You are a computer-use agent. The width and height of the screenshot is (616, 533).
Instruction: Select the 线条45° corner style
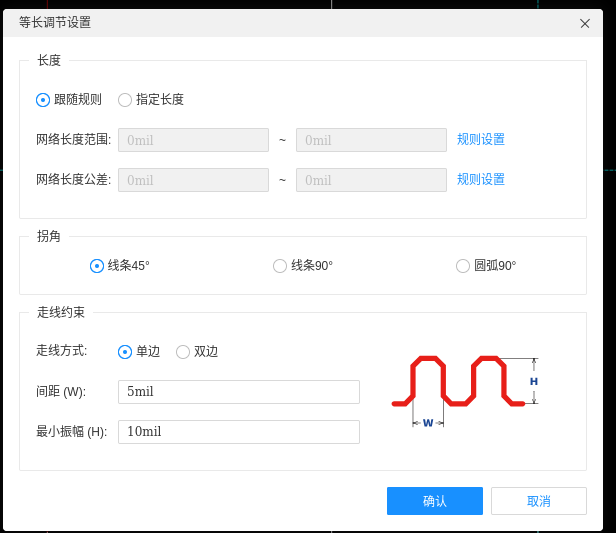[x=97, y=266]
